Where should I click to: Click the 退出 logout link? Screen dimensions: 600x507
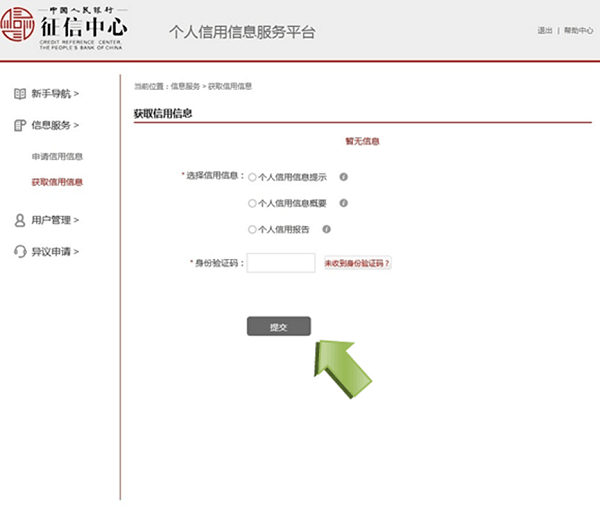[x=545, y=31]
